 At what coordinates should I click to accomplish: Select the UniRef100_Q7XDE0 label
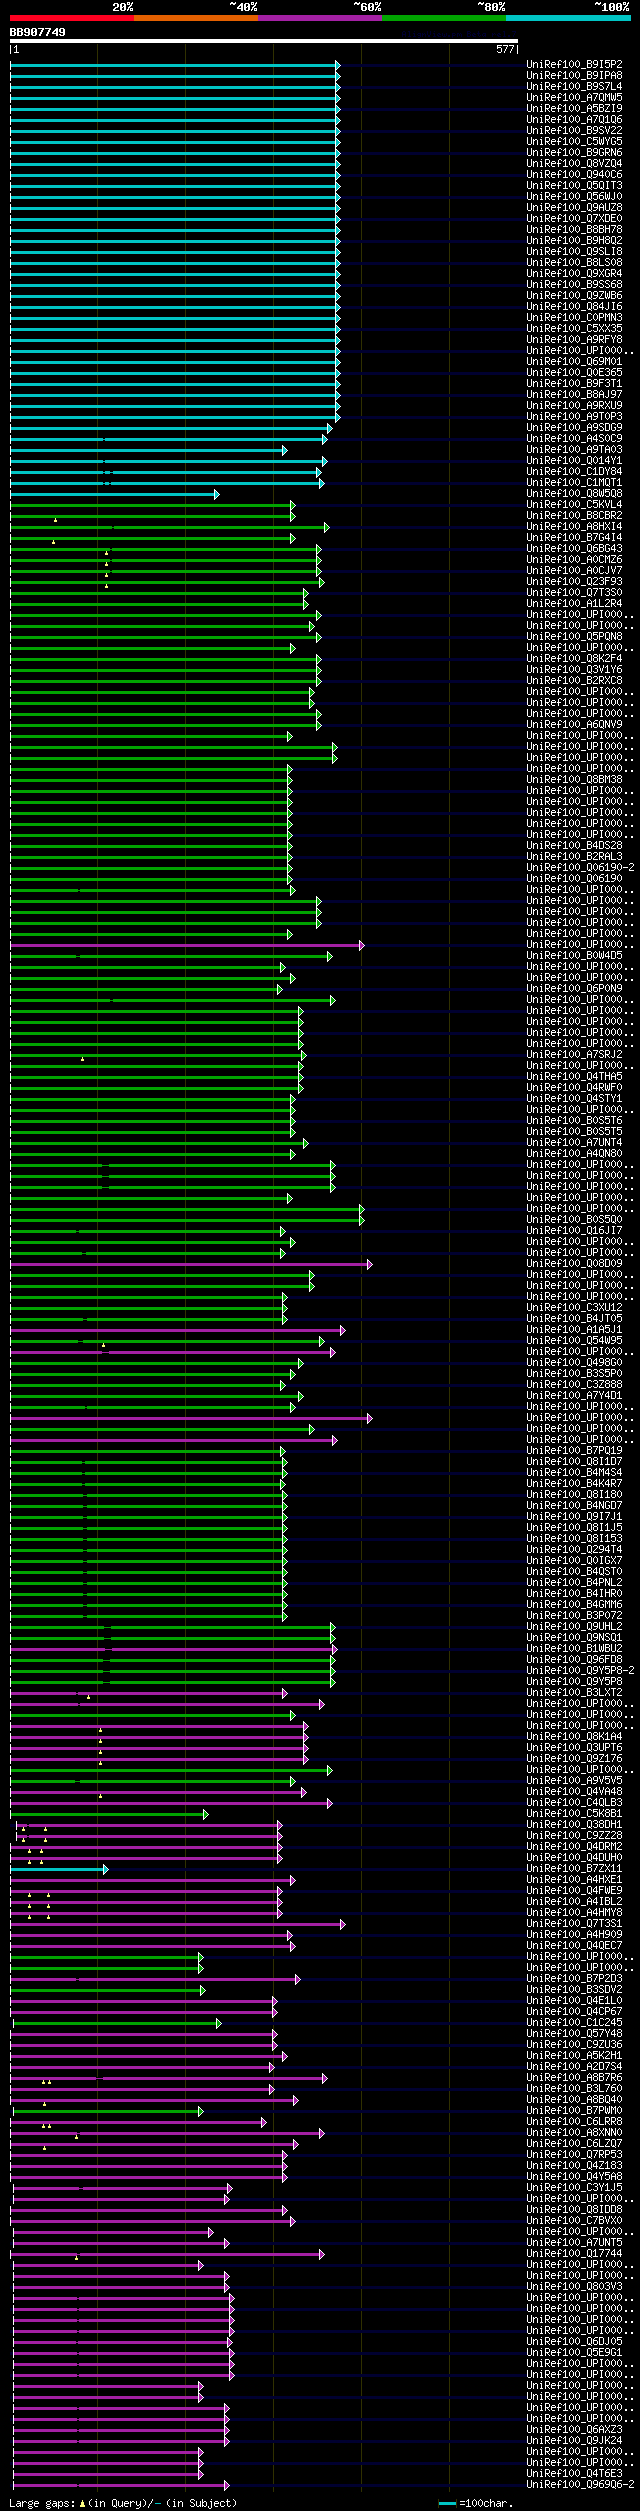coord(574,218)
